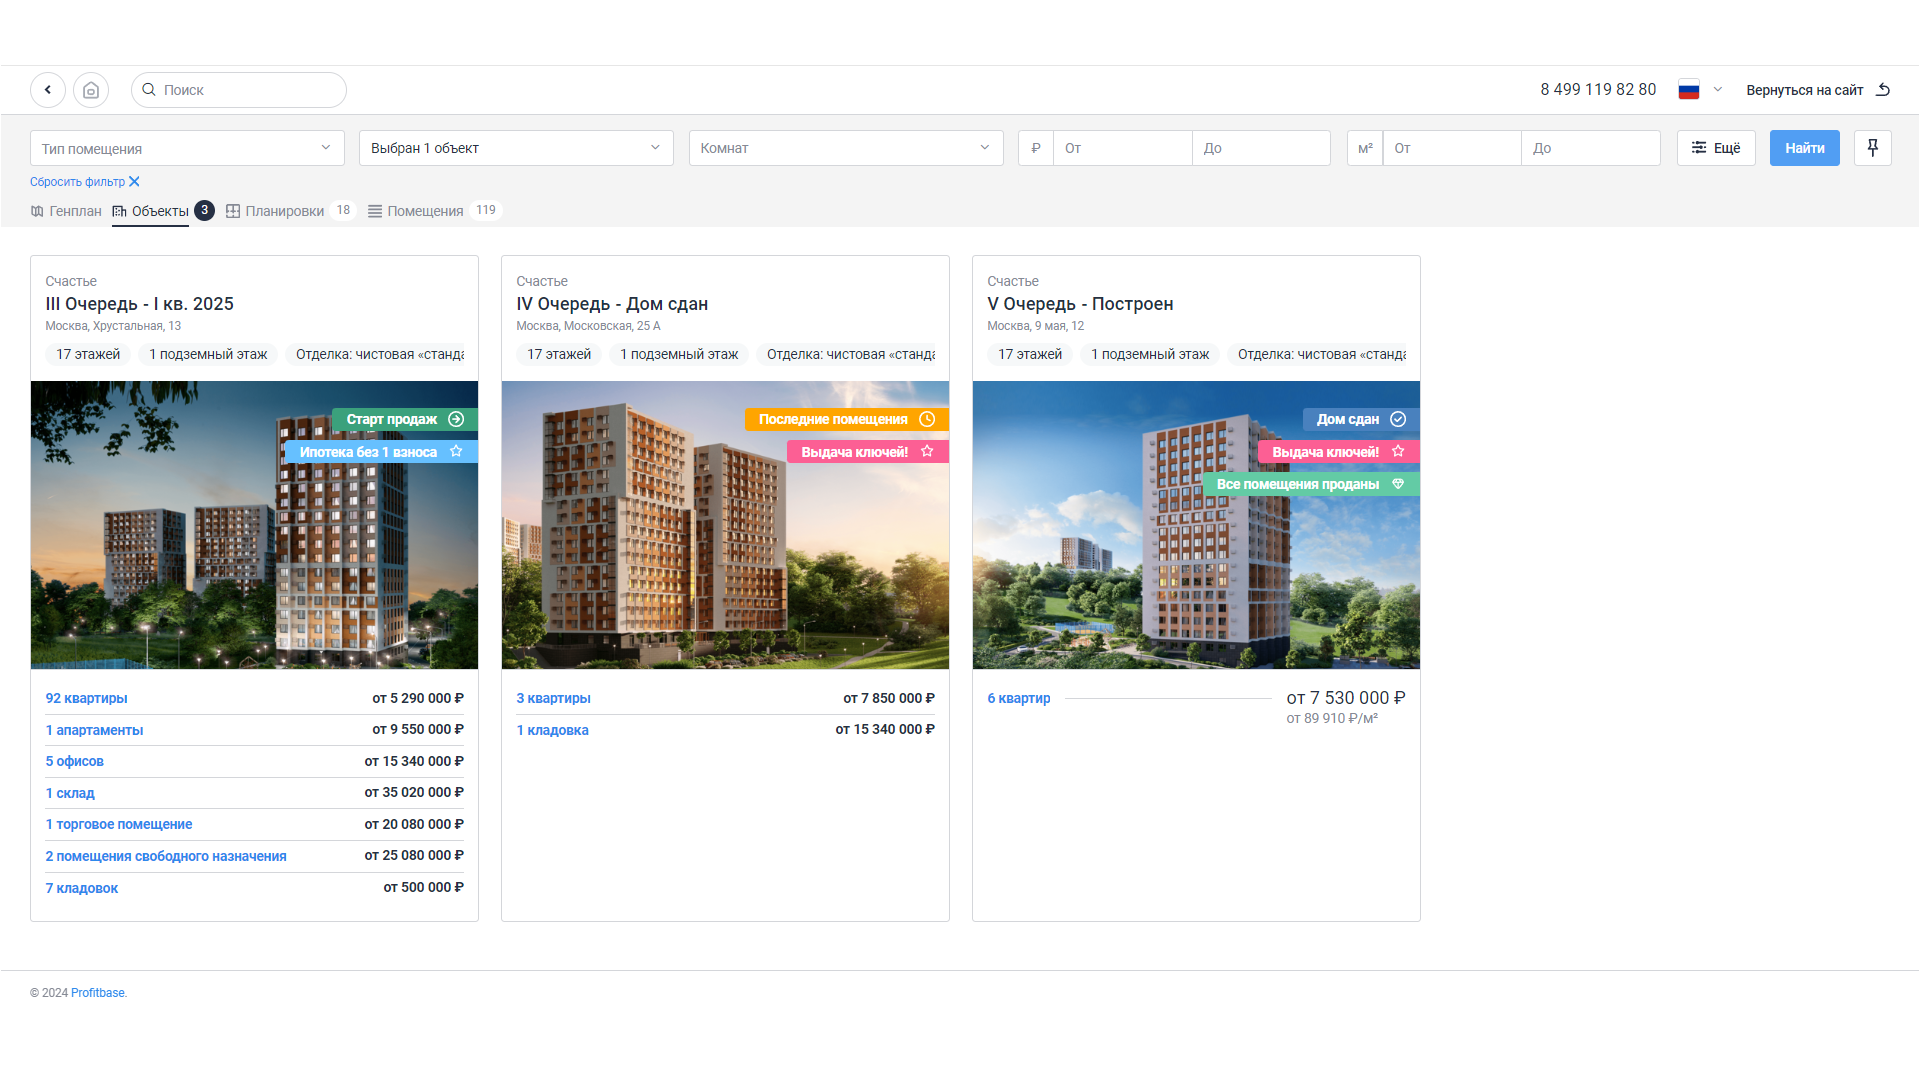Screen dimensions: 1920x1080
Task: Open the 92 квартиры link
Action: point(86,698)
